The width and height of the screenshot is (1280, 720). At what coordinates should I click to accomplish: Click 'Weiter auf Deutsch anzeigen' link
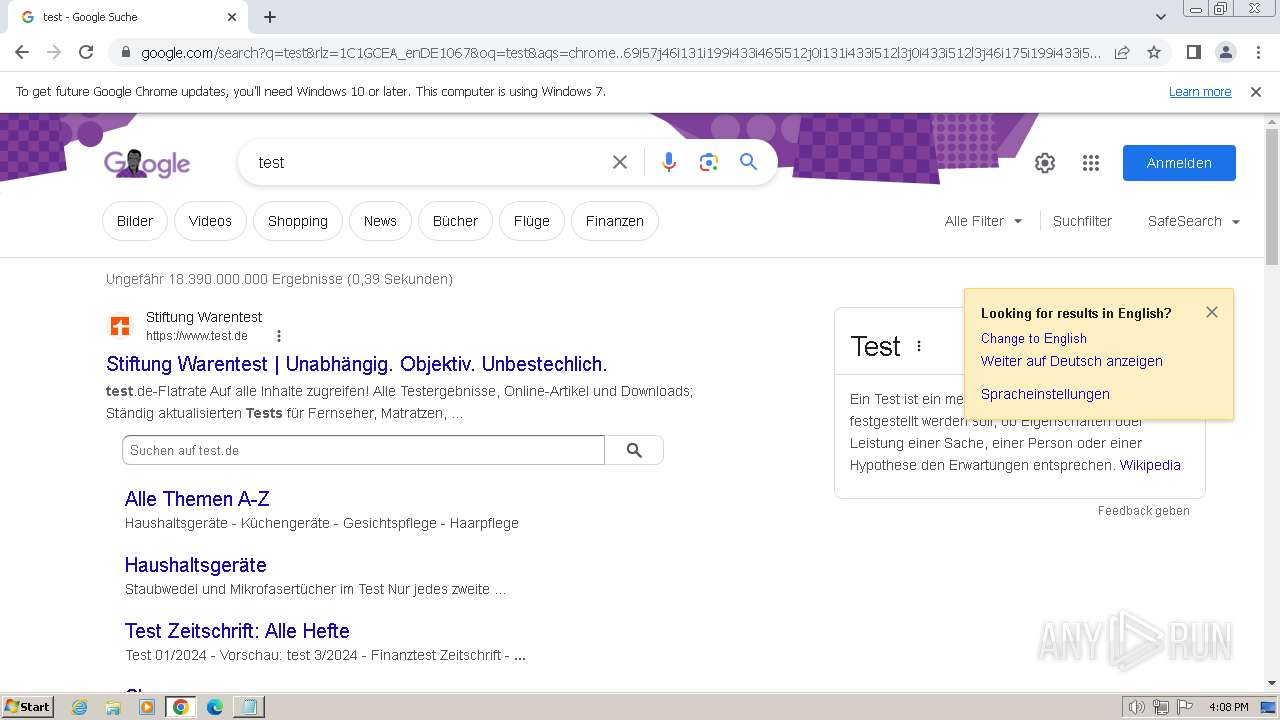pos(1072,361)
